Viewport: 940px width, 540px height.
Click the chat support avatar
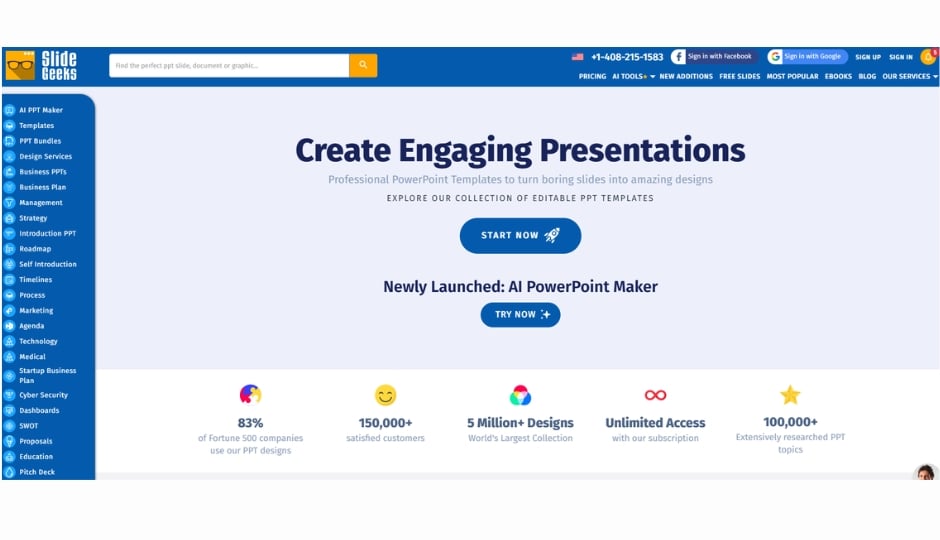point(926,472)
